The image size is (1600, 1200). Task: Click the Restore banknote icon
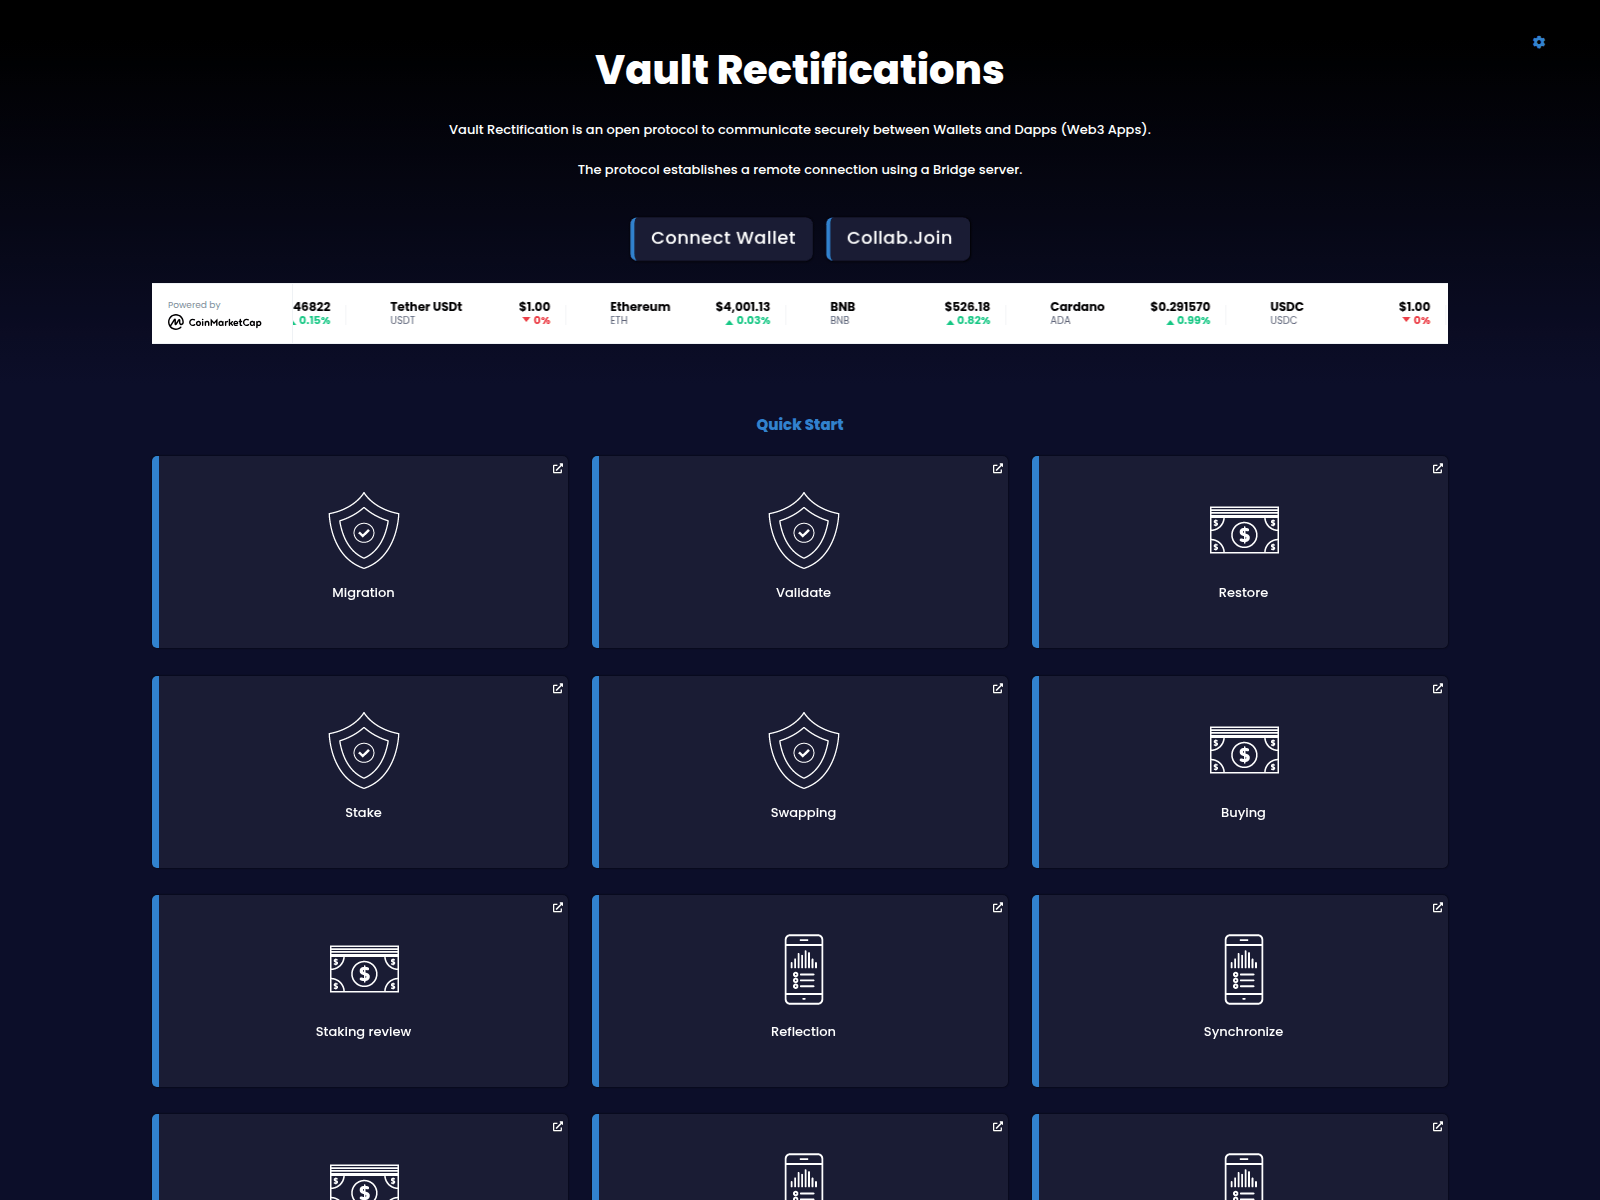coord(1244,530)
